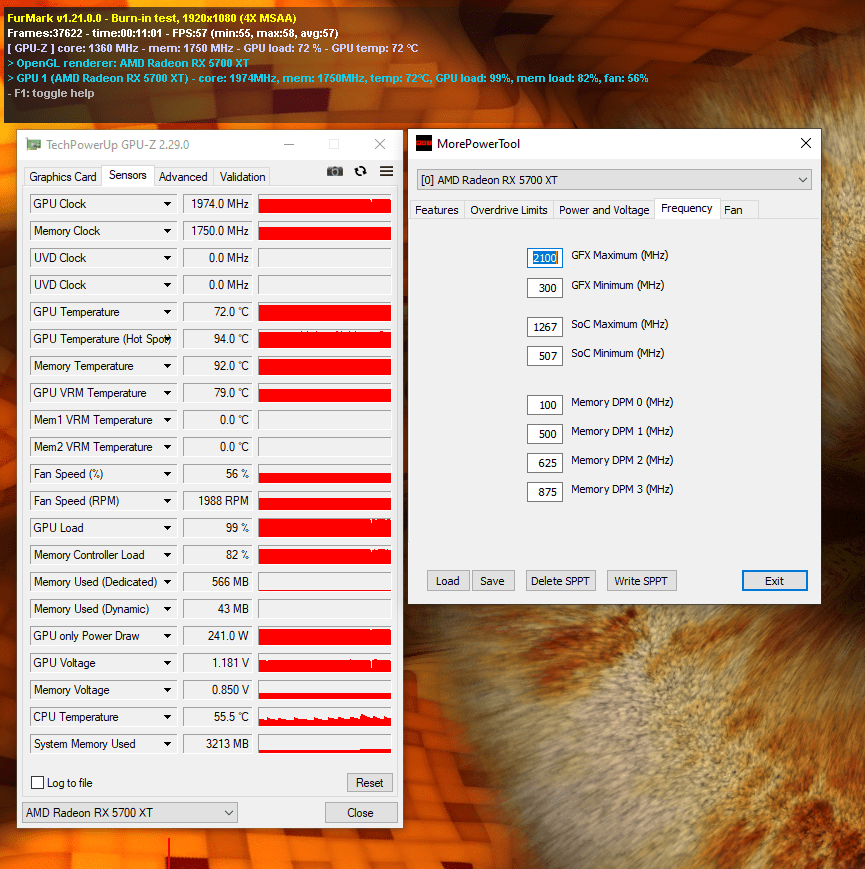Image resolution: width=865 pixels, height=869 pixels.
Task: Expand the GPU Voltage sensor dropdown
Action: (x=167, y=663)
